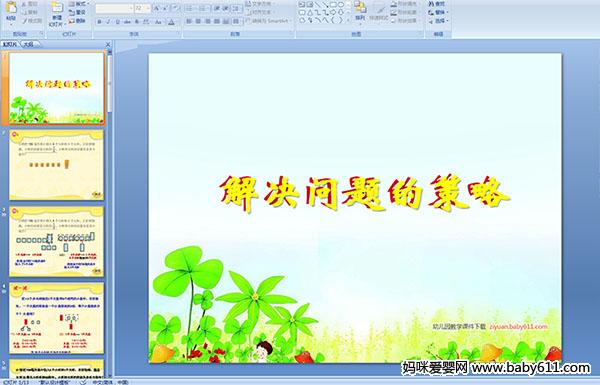600x385 pixels.
Task: Open the font size dropdown showing 32
Action: pyautogui.click(x=142, y=8)
